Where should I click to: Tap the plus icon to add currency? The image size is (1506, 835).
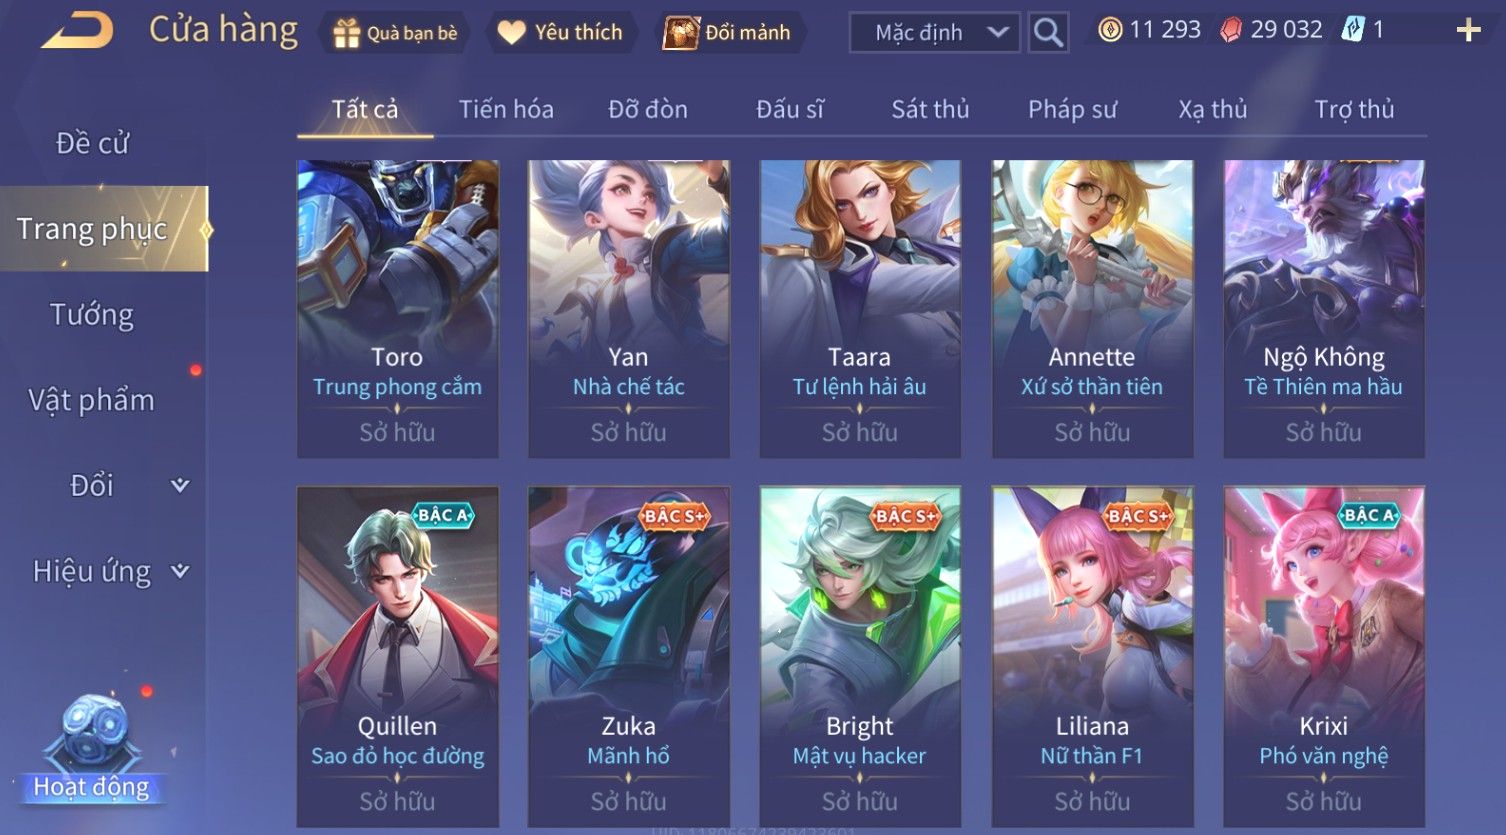[1468, 30]
